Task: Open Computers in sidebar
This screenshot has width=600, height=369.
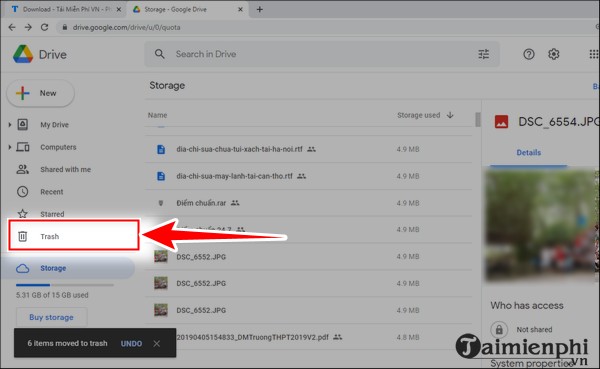Action: coord(58,147)
